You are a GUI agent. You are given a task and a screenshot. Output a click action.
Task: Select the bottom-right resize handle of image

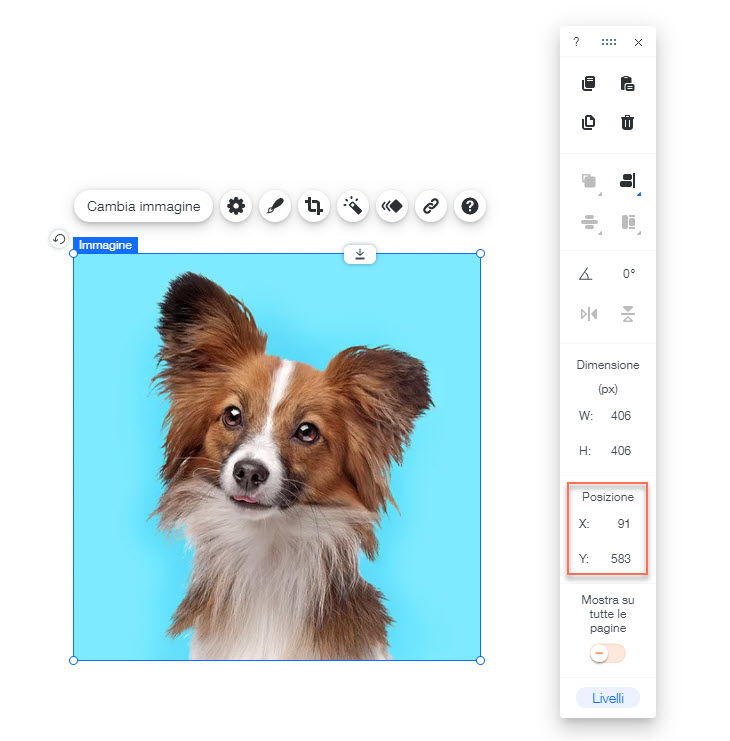(481, 661)
